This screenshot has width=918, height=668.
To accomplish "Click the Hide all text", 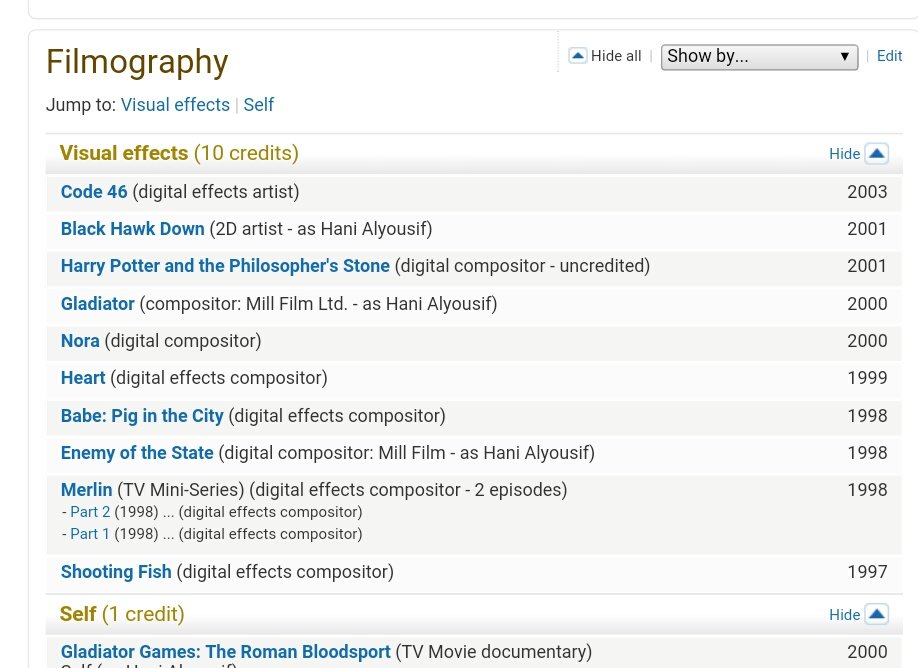I will (616, 56).
